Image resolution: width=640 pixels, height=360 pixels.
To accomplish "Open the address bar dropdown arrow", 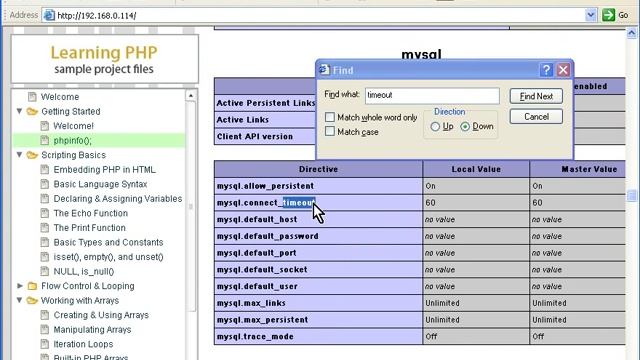I will (x=591, y=15).
